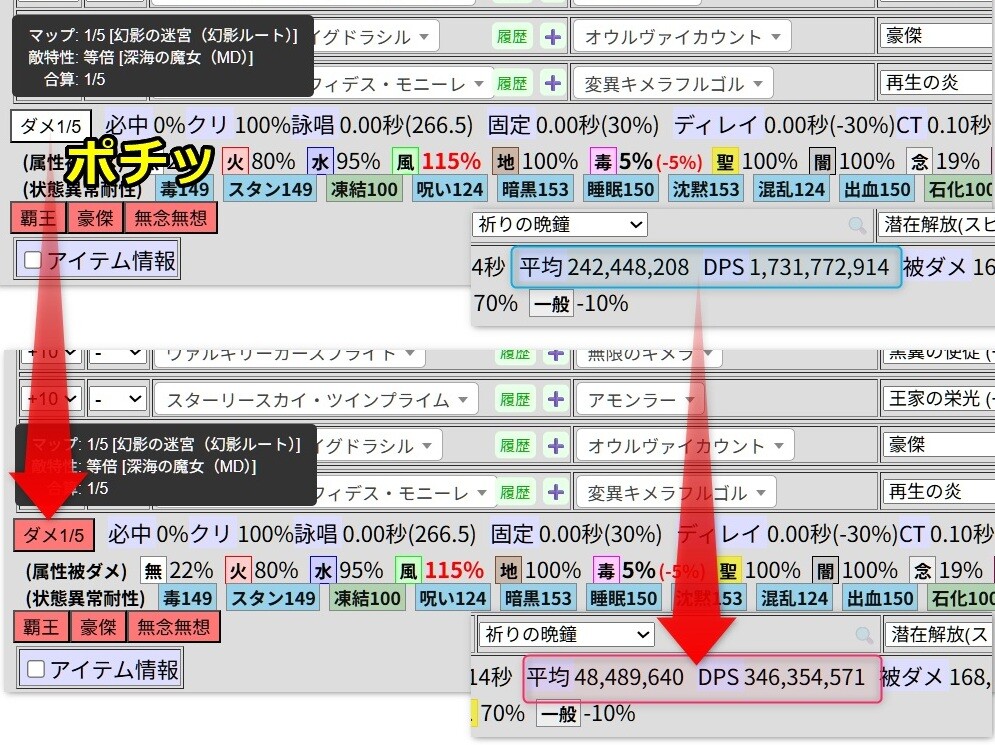The width and height of the screenshot is (995, 745).
Task: Click the lower 無念無想 red button
Action: click(174, 627)
